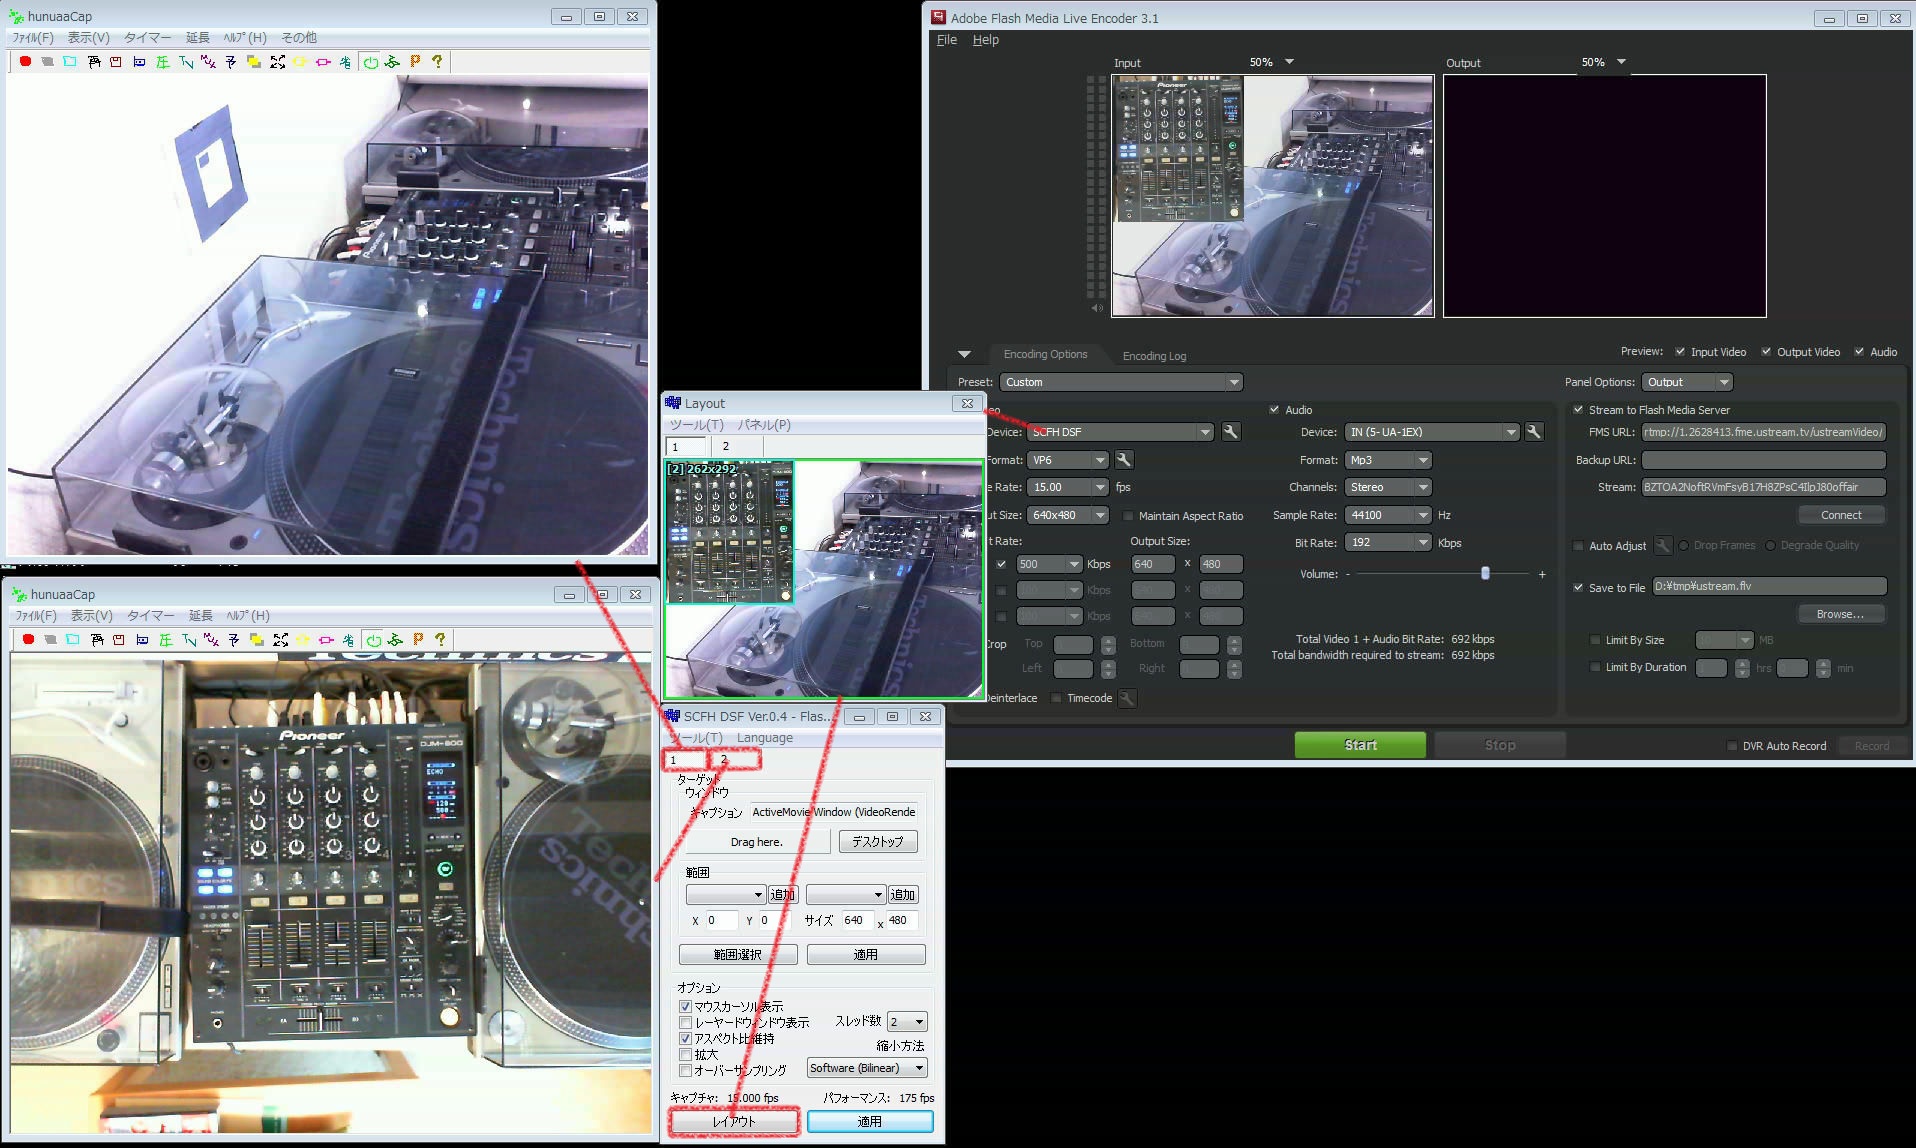Image resolution: width=1916 pixels, height=1148 pixels.
Task: Switch to Encoding Log tab
Action: [x=1154, y=356]
